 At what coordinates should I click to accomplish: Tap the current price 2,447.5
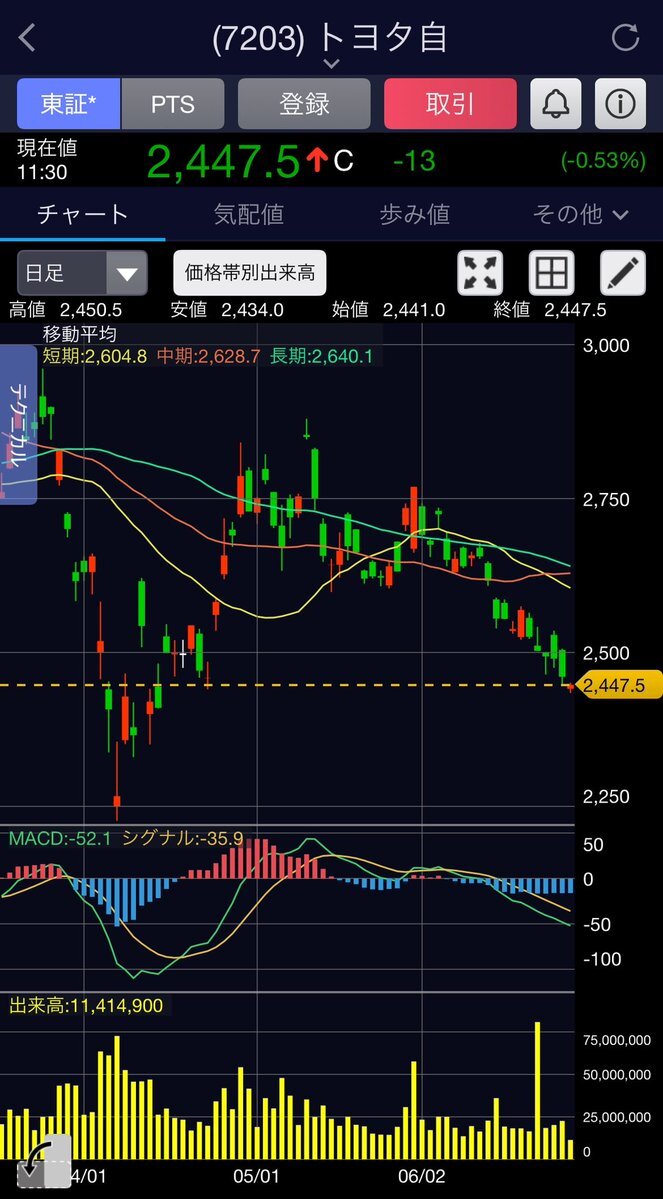(x=223, y=161)
